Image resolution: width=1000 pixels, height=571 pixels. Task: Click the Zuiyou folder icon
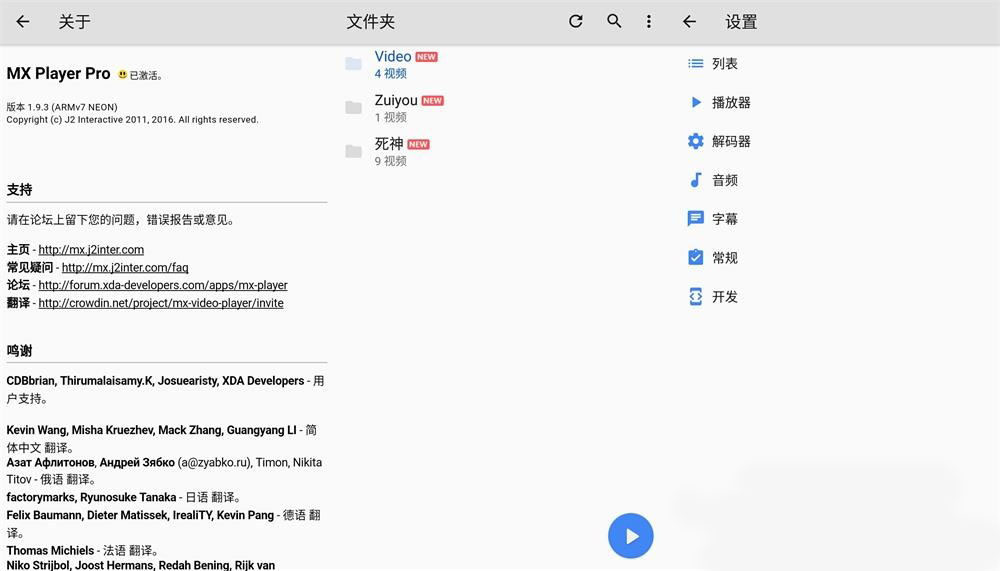[353, 108]
